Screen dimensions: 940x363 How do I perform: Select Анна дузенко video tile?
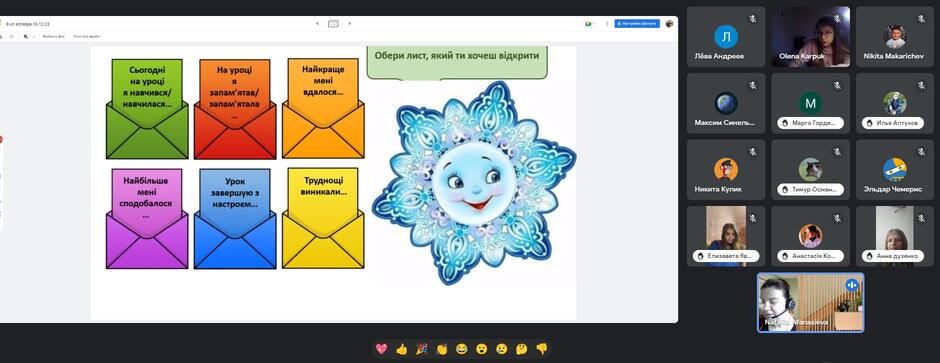click(x=894, y=236)
